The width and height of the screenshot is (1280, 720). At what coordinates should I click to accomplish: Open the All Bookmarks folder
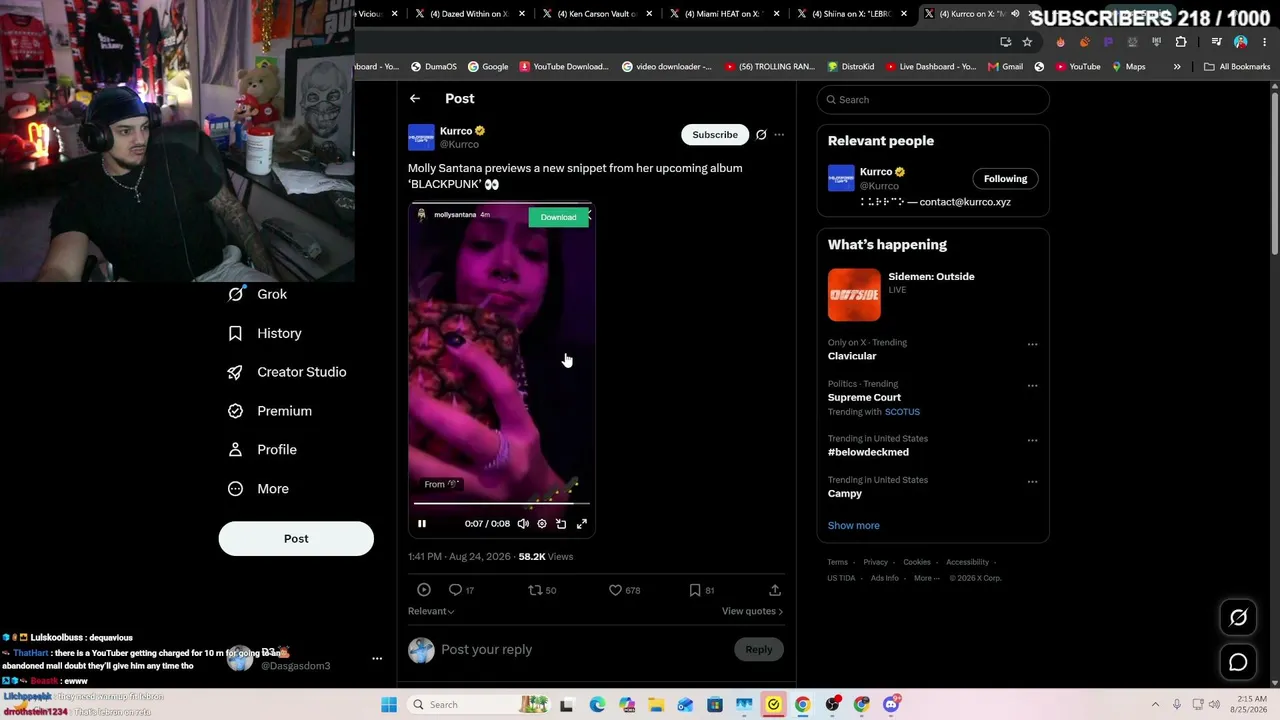[1237, 67]
